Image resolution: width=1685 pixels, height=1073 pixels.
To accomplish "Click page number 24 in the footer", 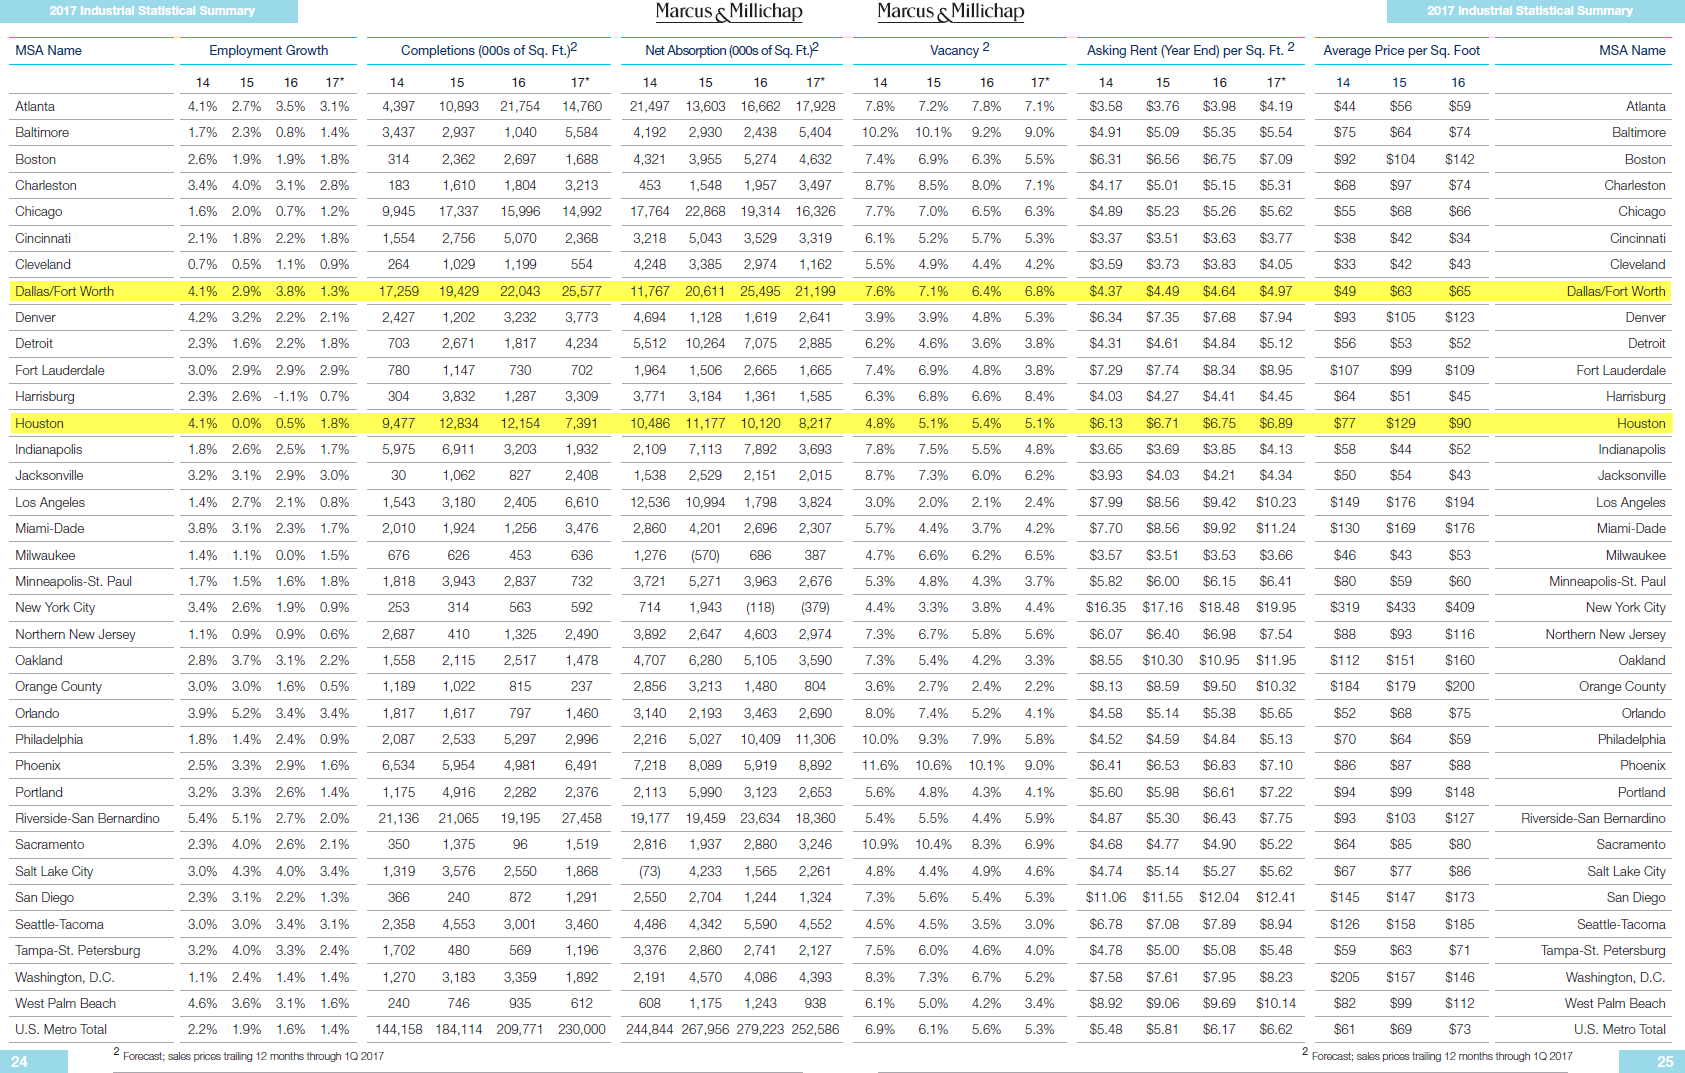I will tap(19, 1062).
